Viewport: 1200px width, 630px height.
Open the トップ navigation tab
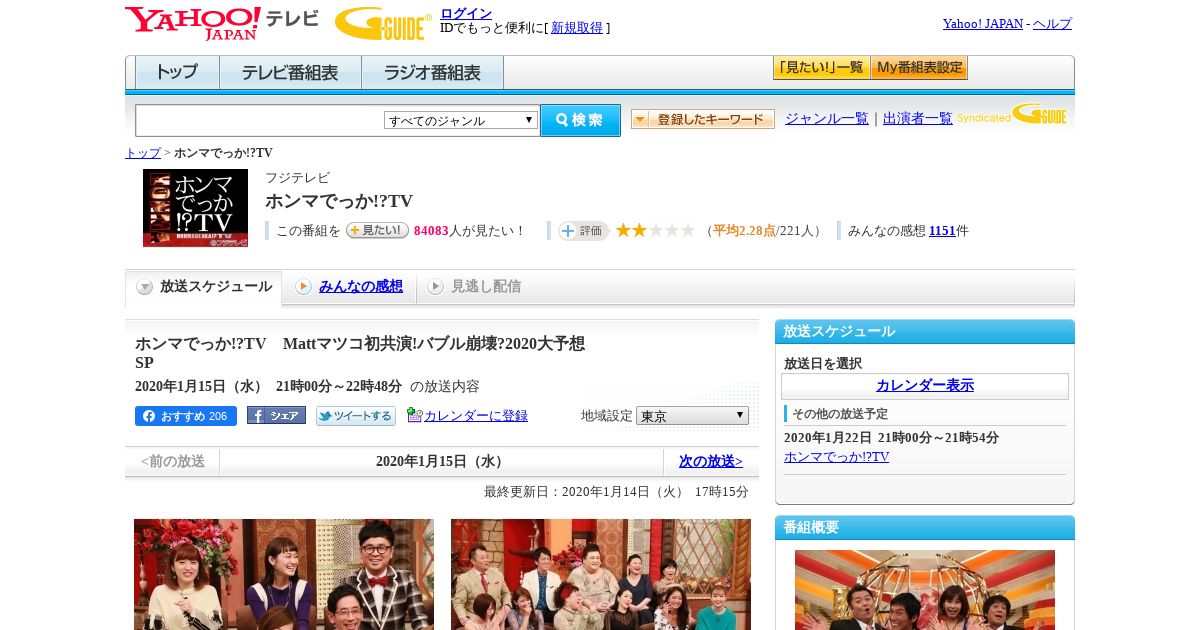point(177,73)
